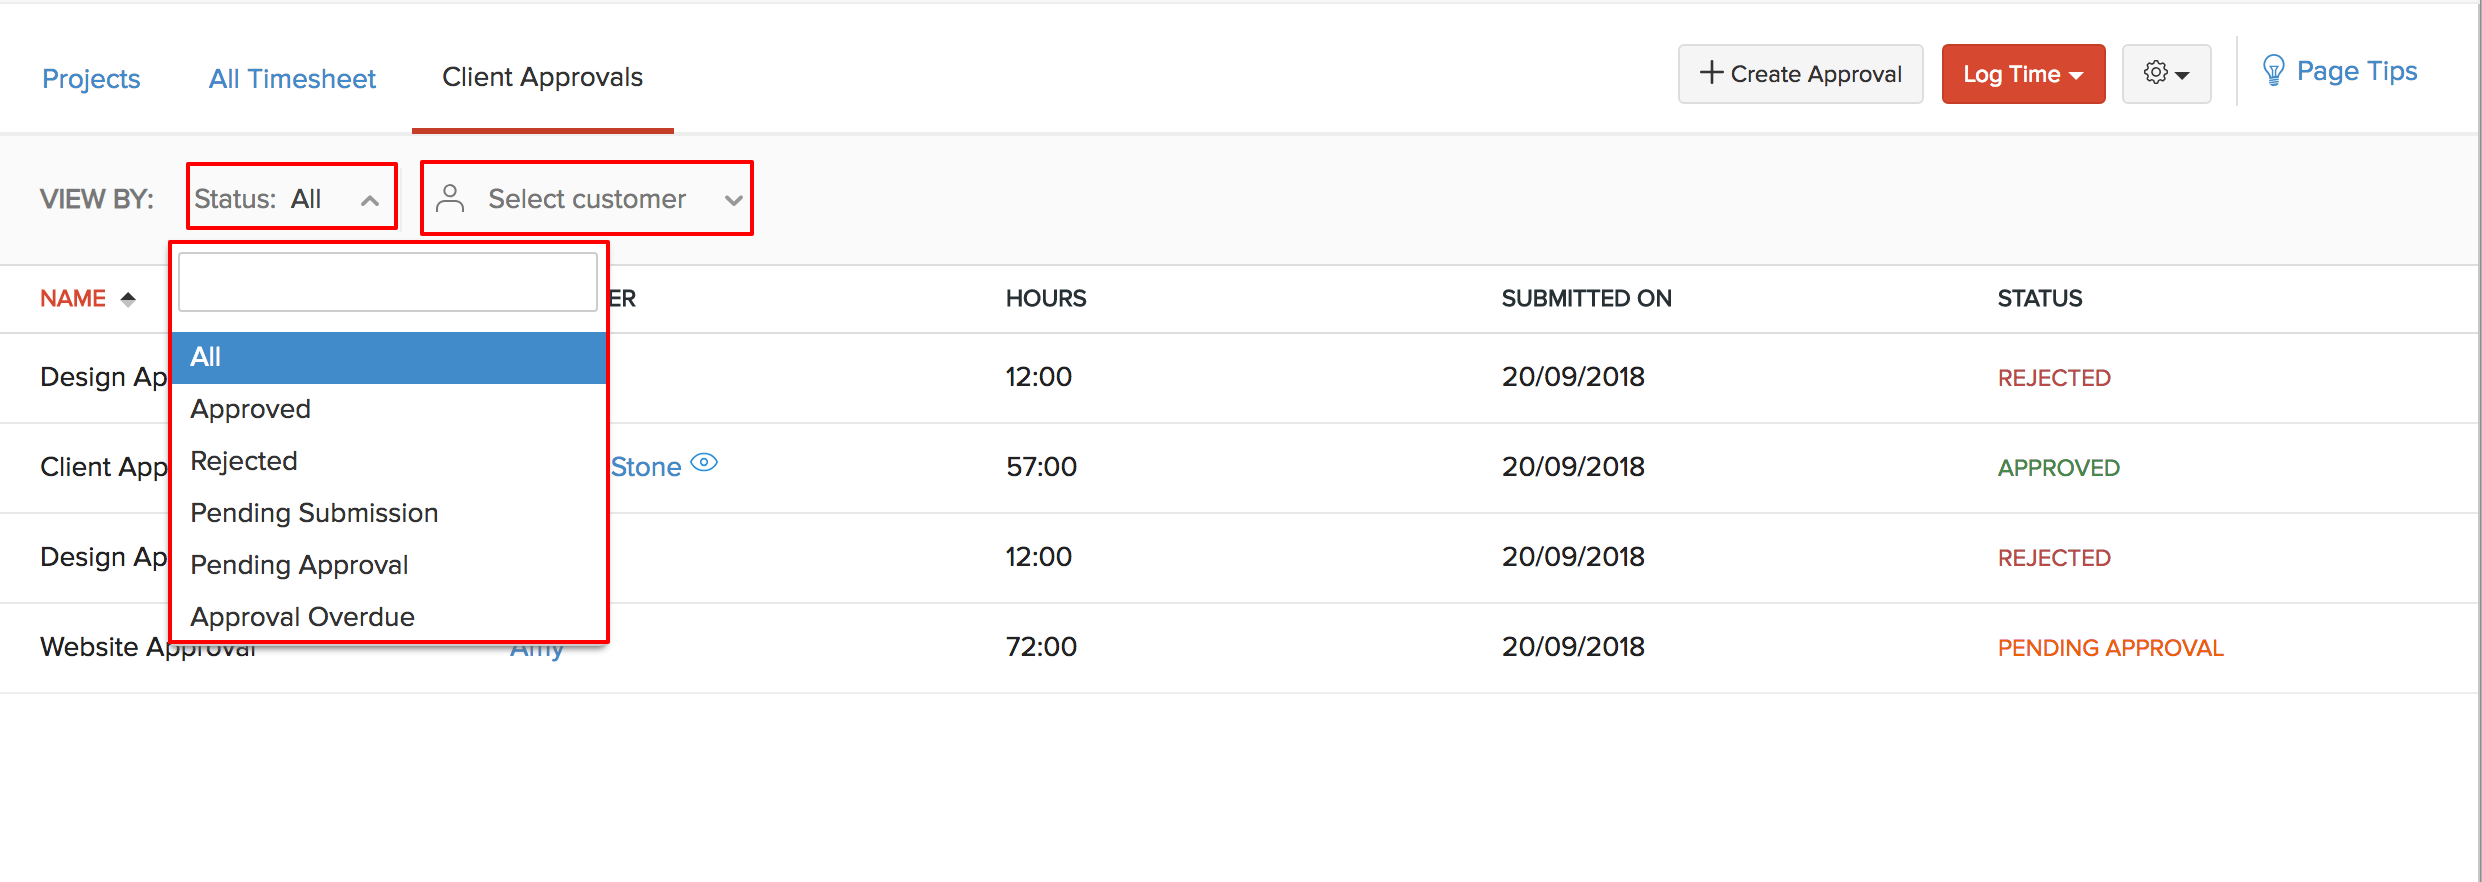Click the eye icon next to Stone
The width and height of the screenshot is (2482, 882).
point(704,463)
